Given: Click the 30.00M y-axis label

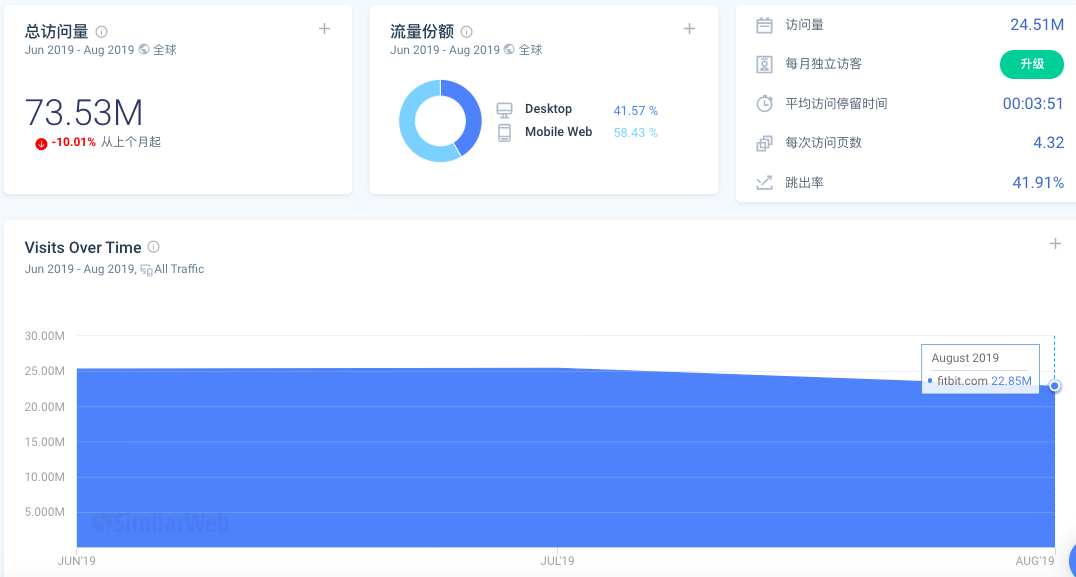Looking at the screenshot, I should (x=45, y=336).
